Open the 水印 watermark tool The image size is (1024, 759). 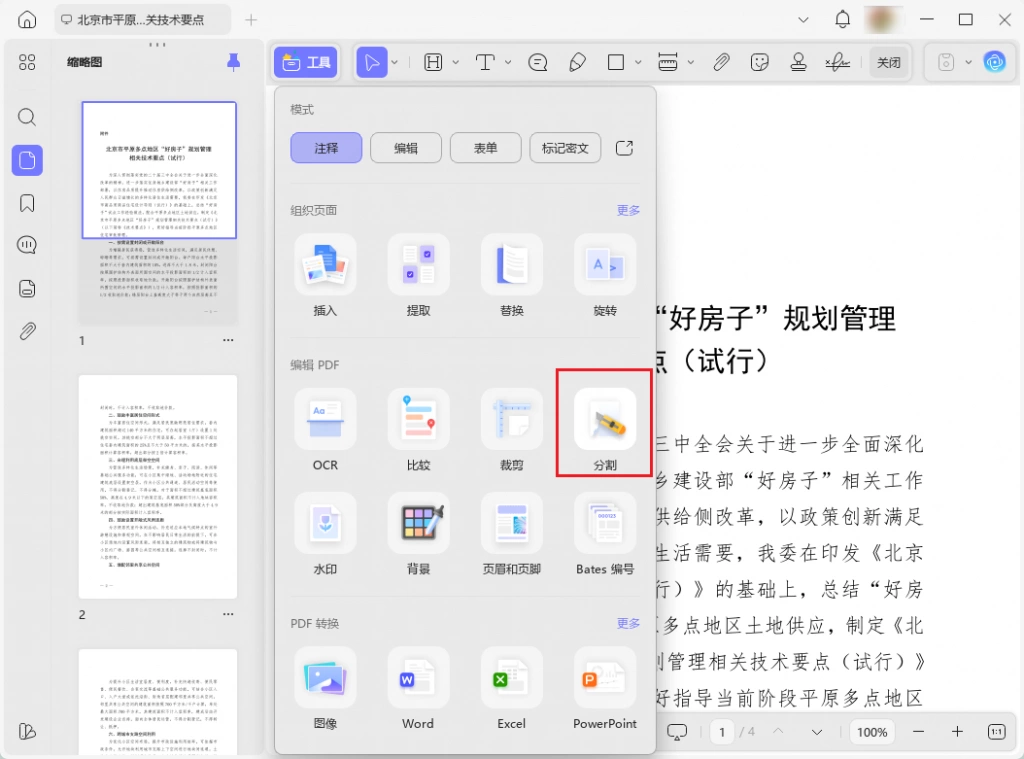click(x=325, y=523)
